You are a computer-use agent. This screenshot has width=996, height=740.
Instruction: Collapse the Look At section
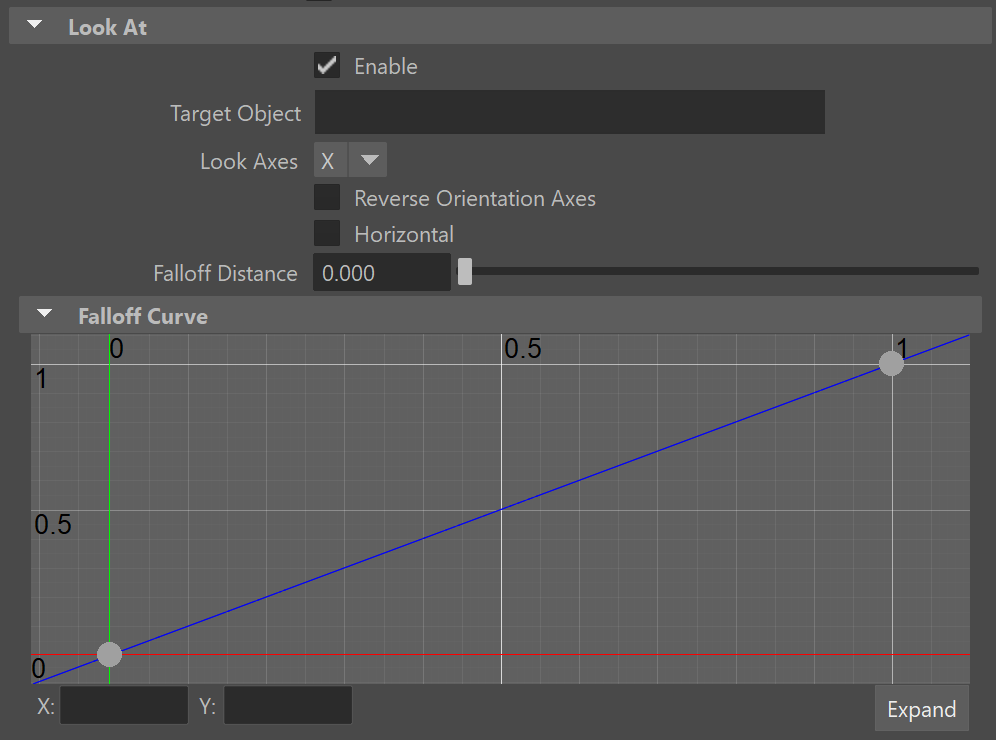tap(35, 25)
